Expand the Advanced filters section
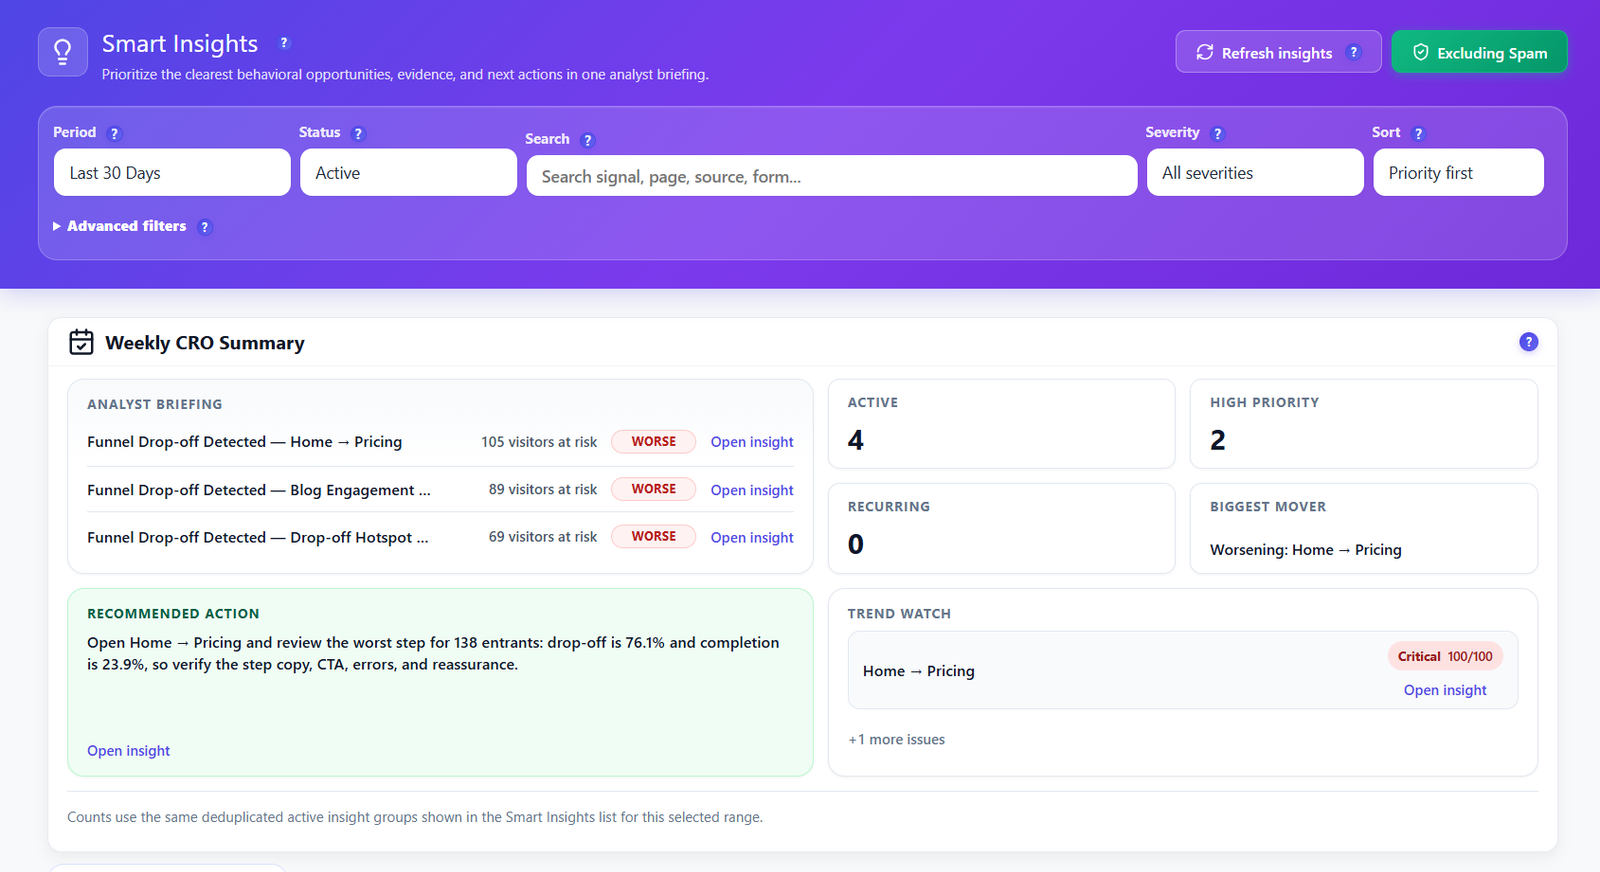This screenshot has width=1600, height=872. click(120, 227)
